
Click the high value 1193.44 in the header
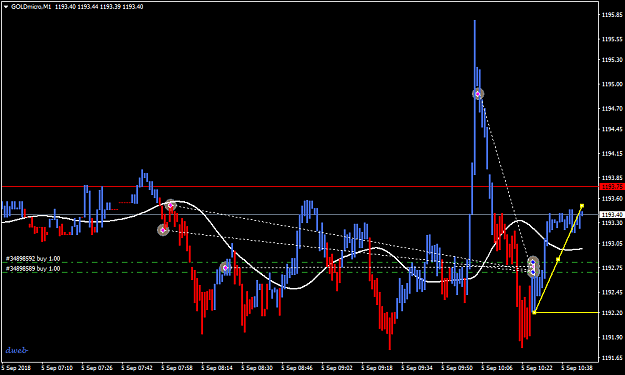pos(87,7)
